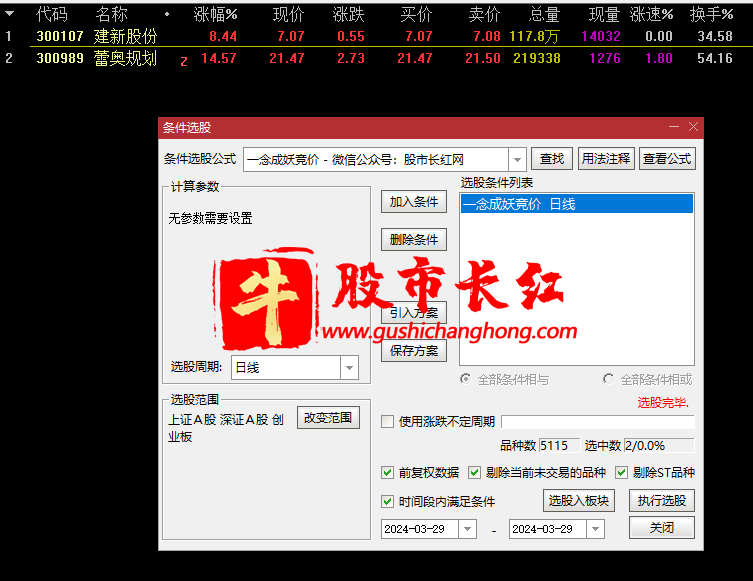Click the 54.16 换手 value

[715, 58]
